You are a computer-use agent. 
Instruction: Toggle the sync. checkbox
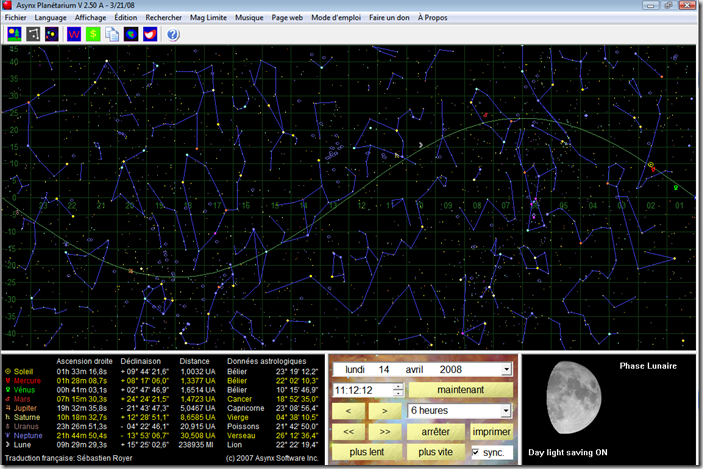tap(476, 452)
